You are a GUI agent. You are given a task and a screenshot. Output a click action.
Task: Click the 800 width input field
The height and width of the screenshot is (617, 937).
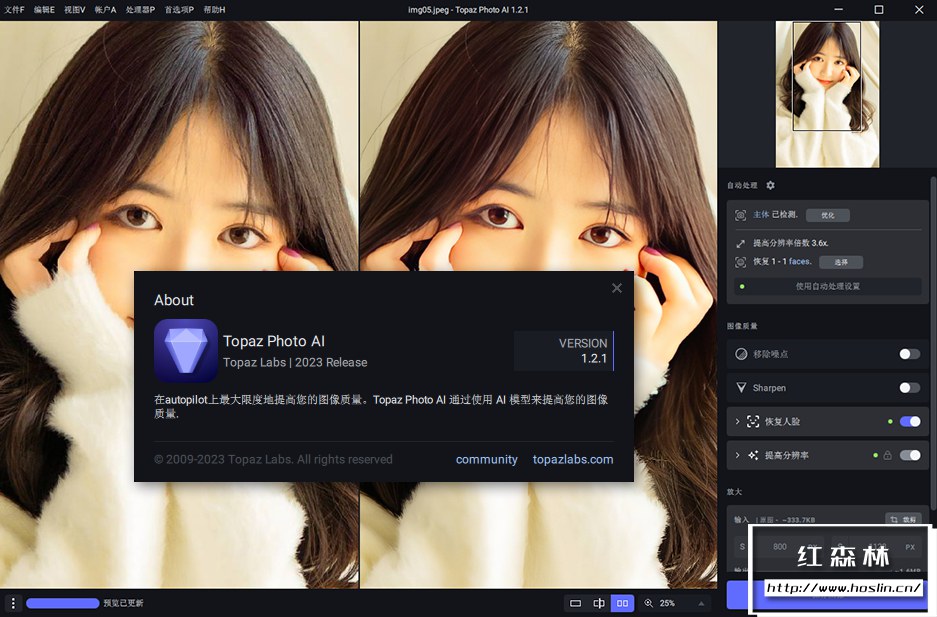coord(780,547)
